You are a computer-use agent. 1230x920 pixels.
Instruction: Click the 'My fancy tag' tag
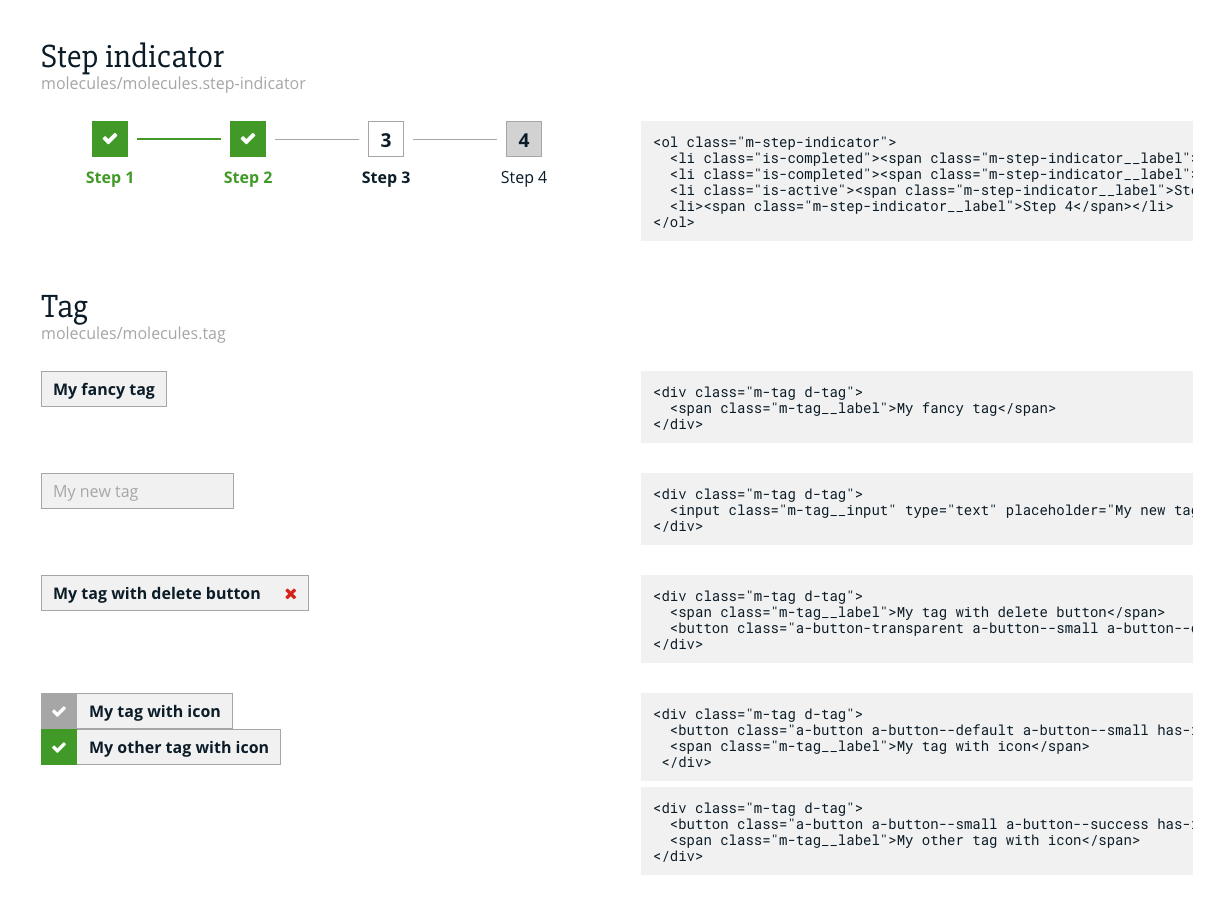tap(104, 389)
